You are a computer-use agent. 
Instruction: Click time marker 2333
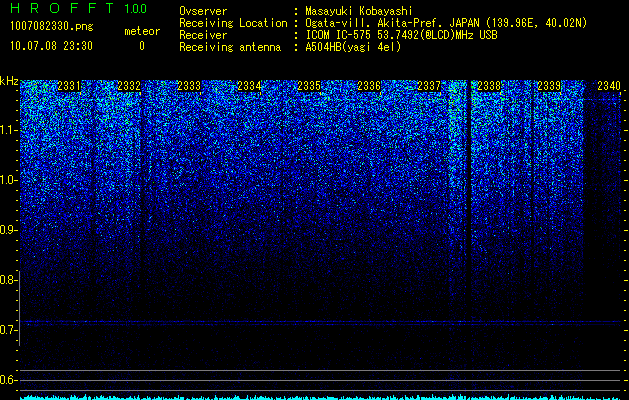tap(189, 85)
